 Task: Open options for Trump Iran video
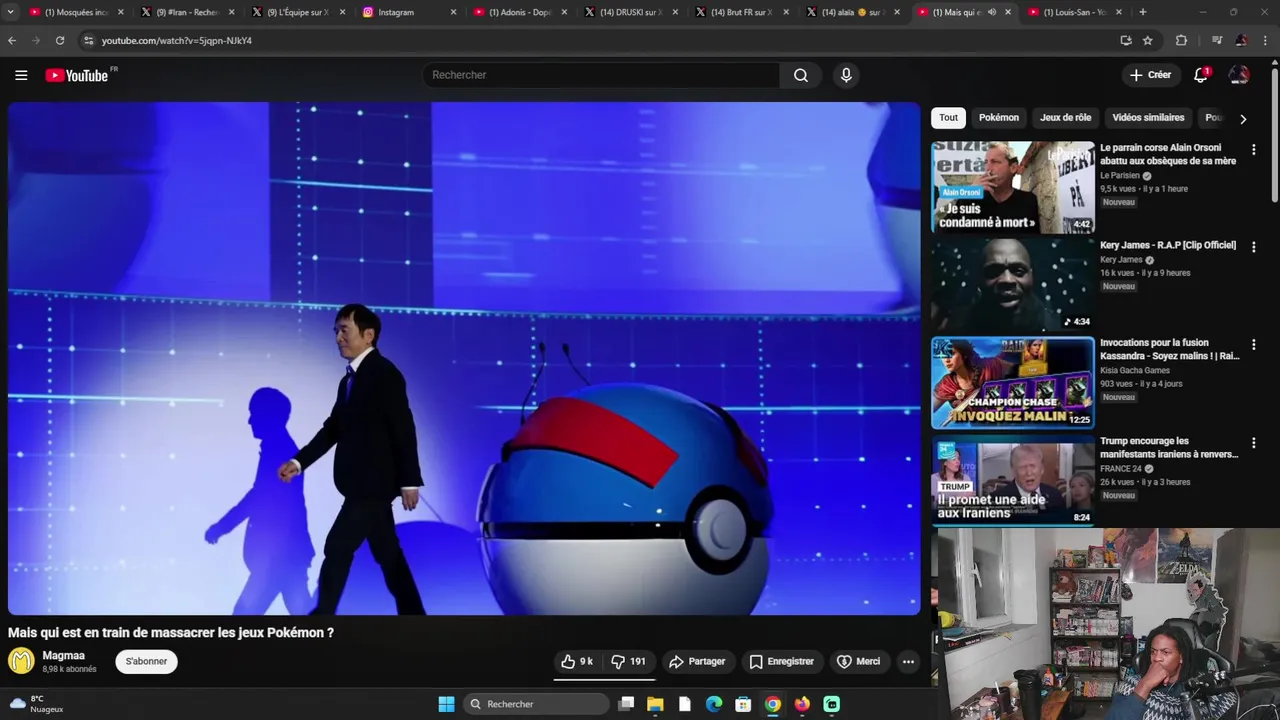click(1254, 442)
